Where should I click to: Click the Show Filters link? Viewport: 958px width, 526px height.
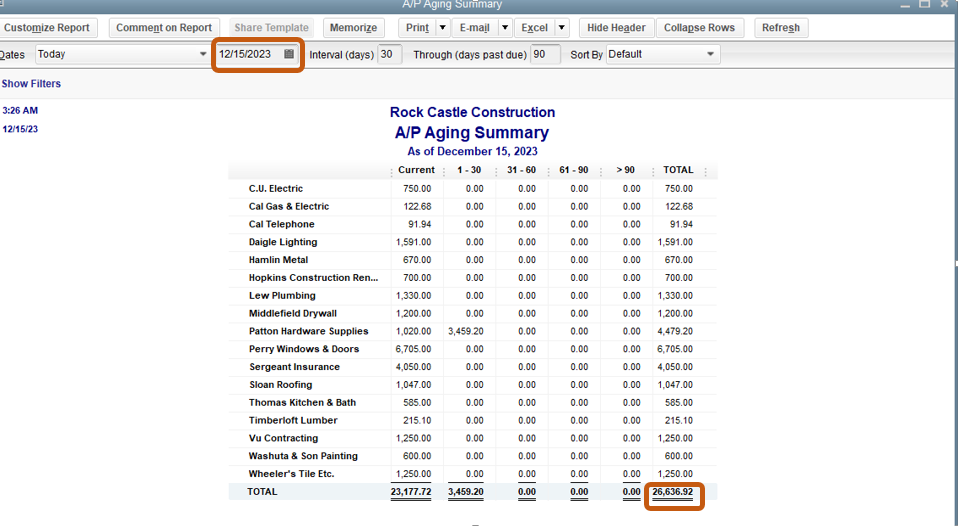[x=31, y=84]
